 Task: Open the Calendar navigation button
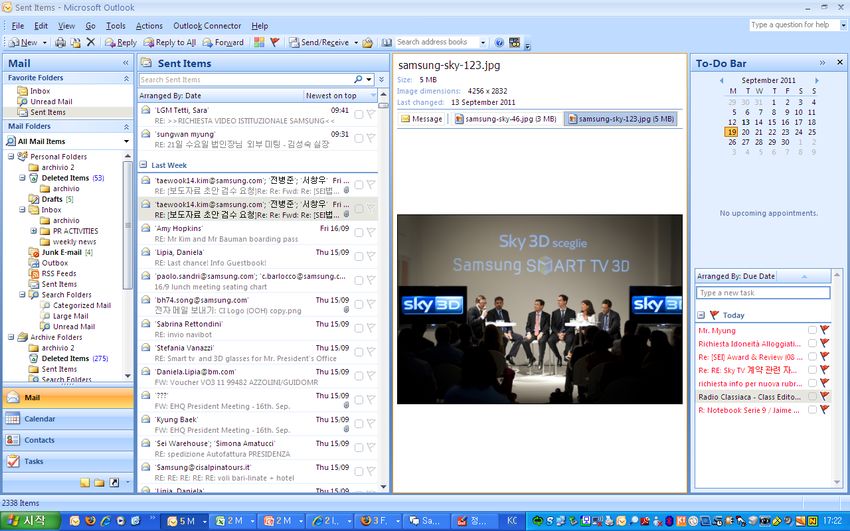(68, 419)
